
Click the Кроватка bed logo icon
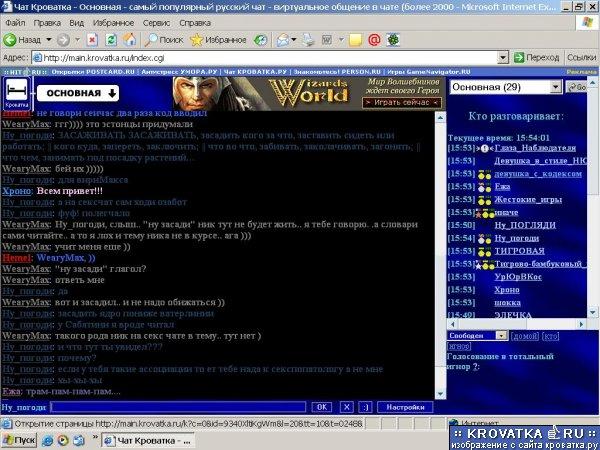tap(17, 93)
